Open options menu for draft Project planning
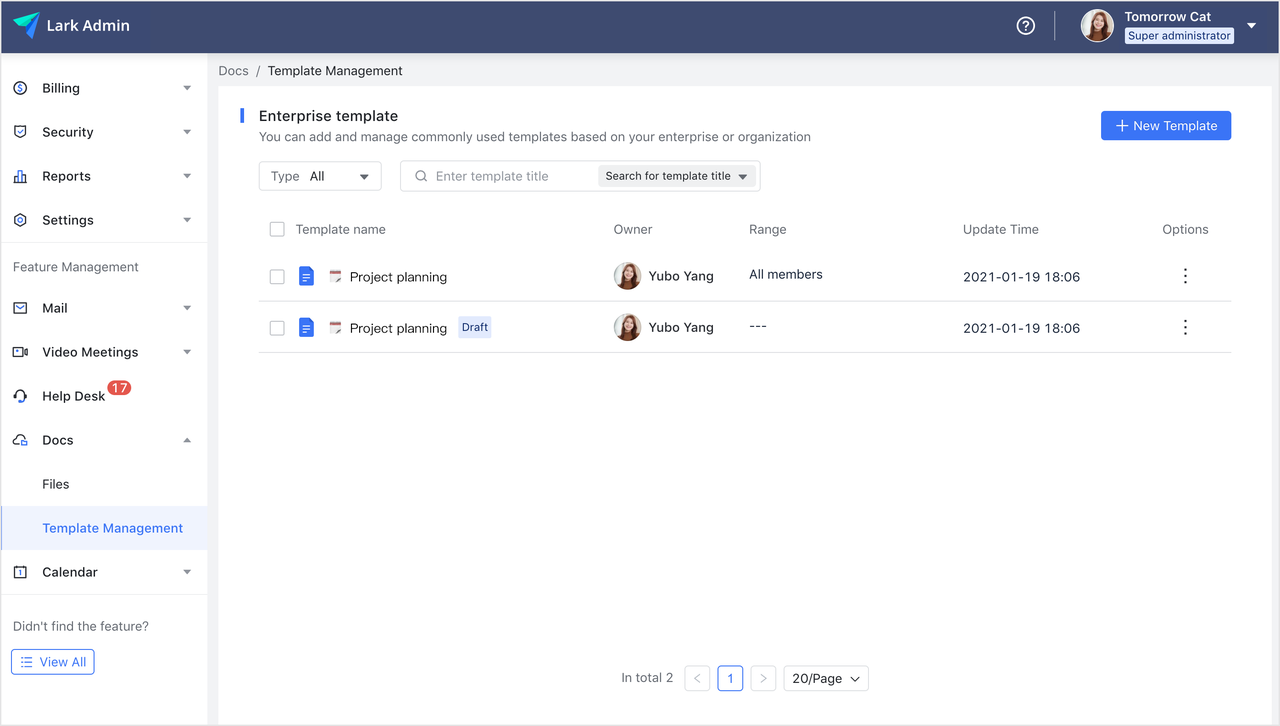The image size is (1280, 726). click(1185, 327)
